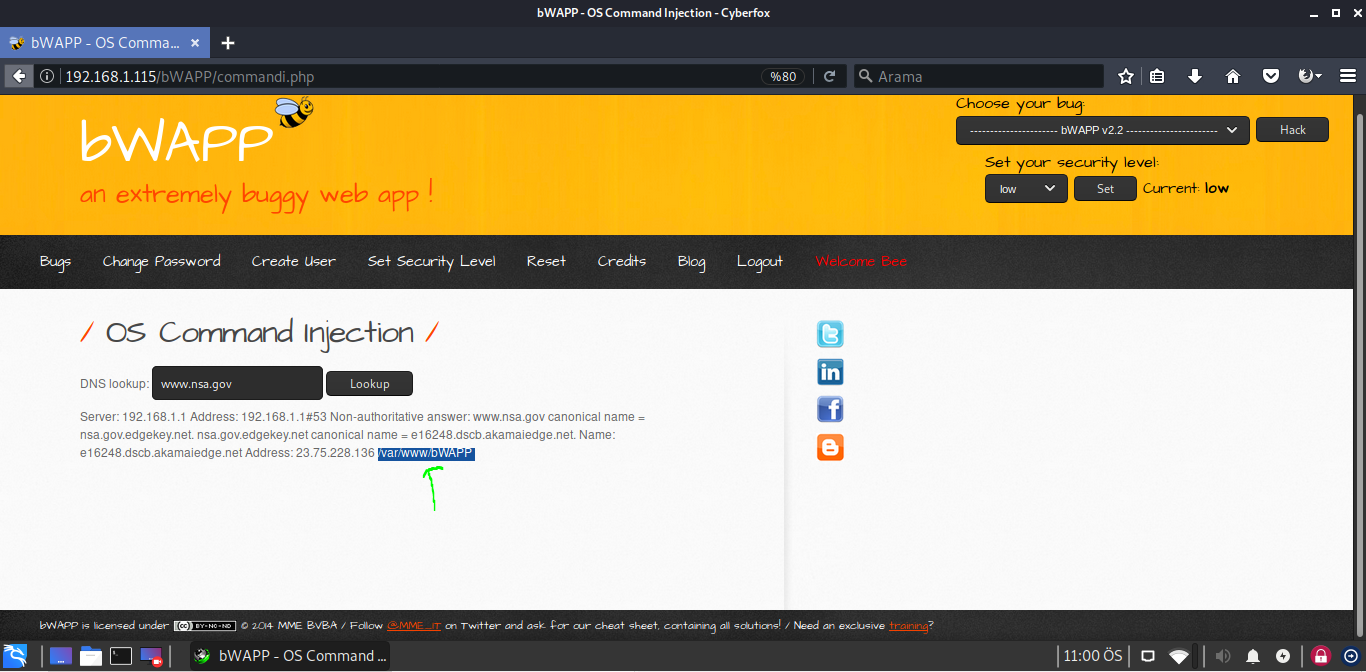Focus the Arama search box
This screenshot has height=672, width=1366.
(x=978, y=76)
